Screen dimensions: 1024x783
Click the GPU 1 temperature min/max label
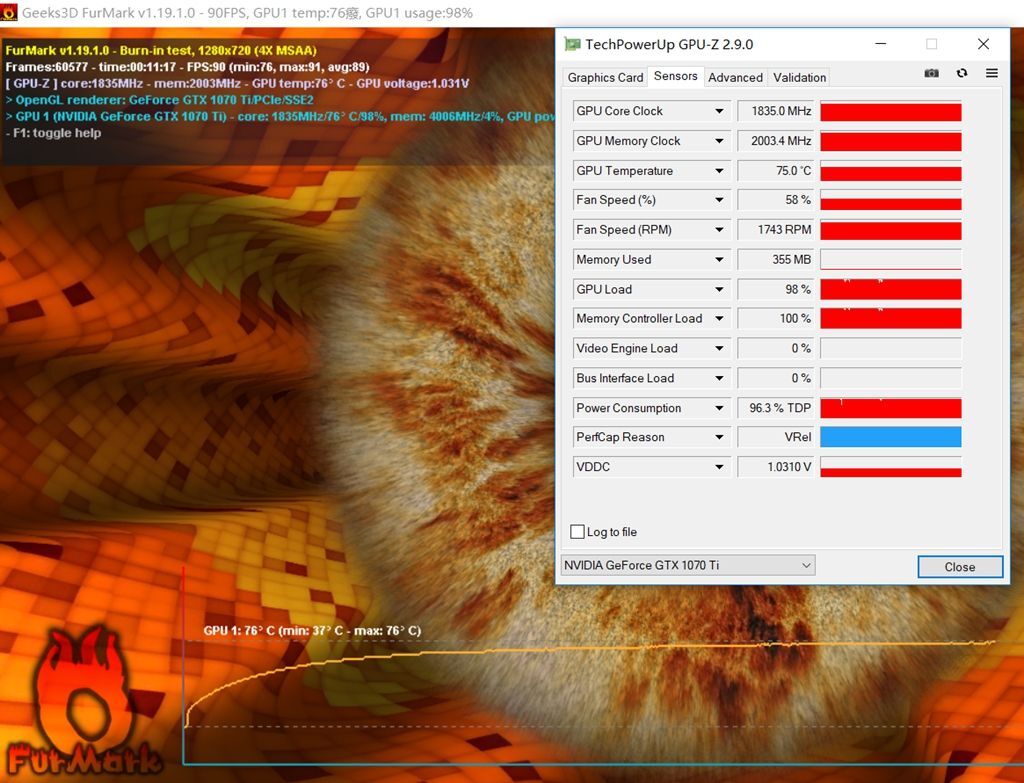pyautogui.click(x=312, y=631)
